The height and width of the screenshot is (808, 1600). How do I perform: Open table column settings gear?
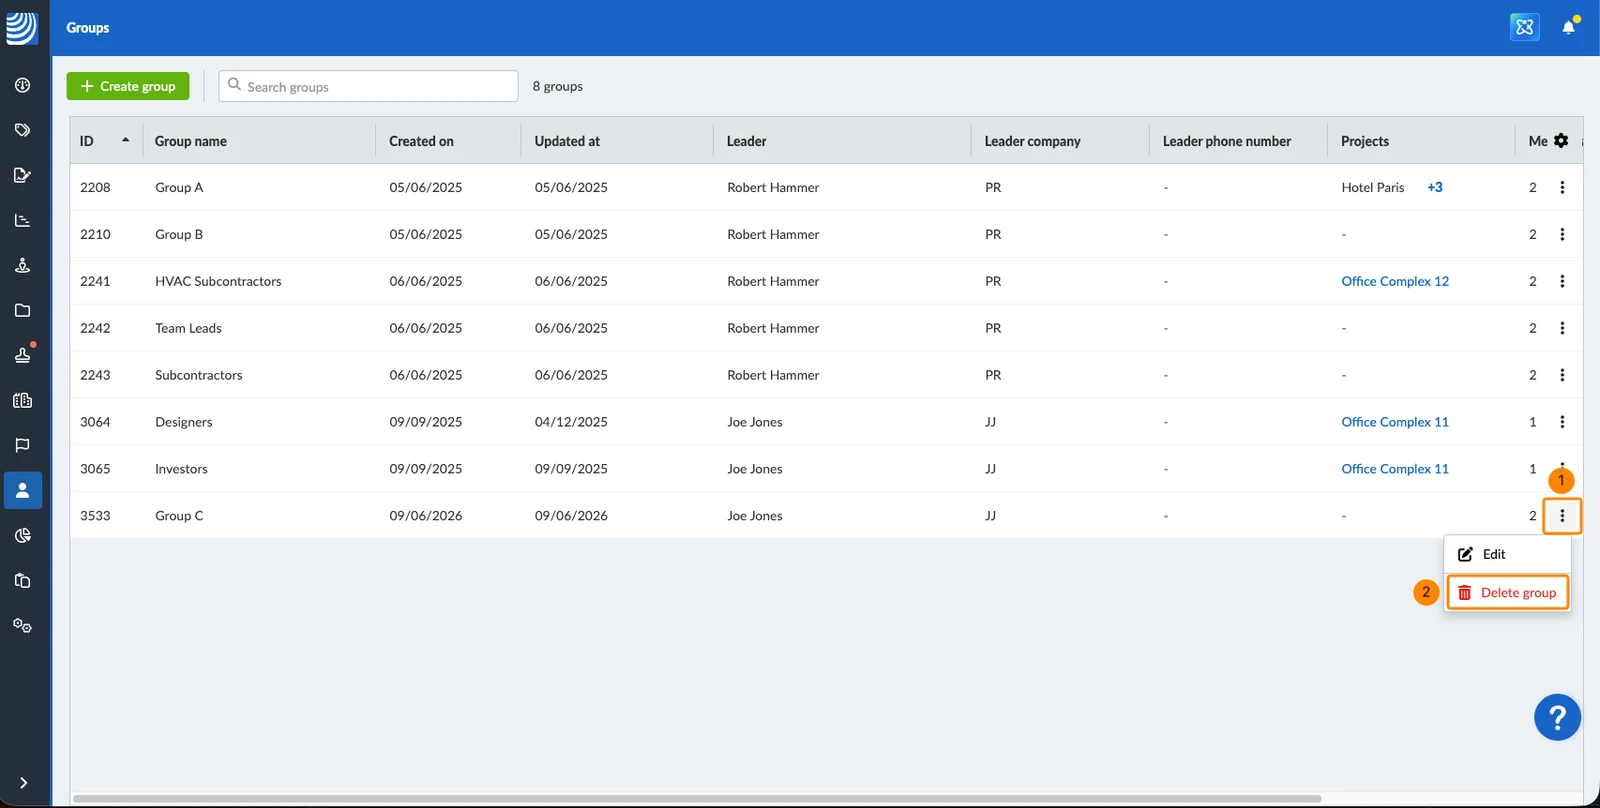click(x=1561, y=141)
